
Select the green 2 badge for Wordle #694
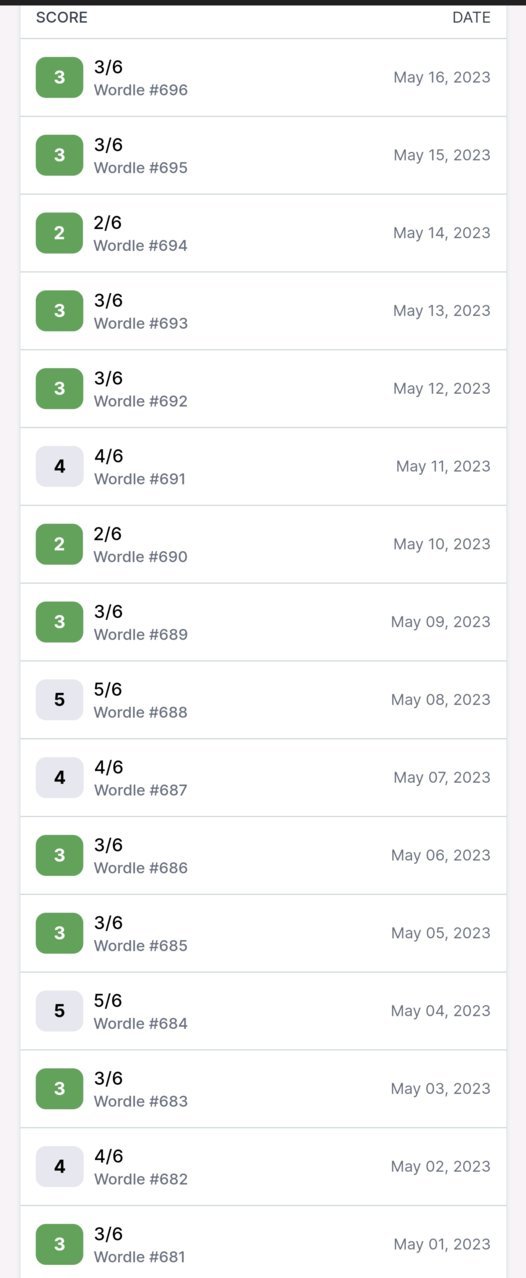59,233
